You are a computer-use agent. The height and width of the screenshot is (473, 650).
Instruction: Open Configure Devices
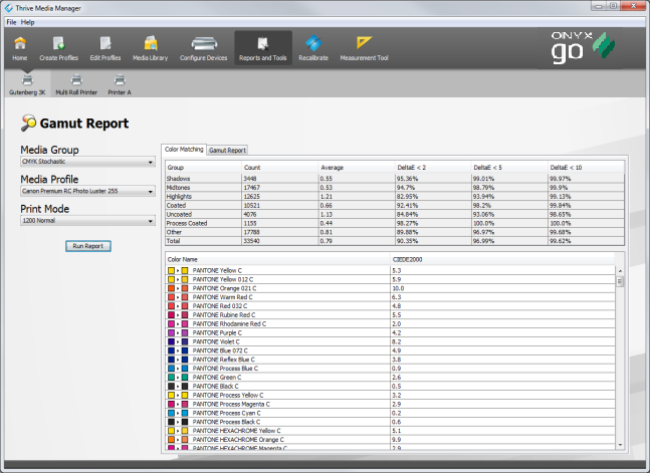point(204,49)
